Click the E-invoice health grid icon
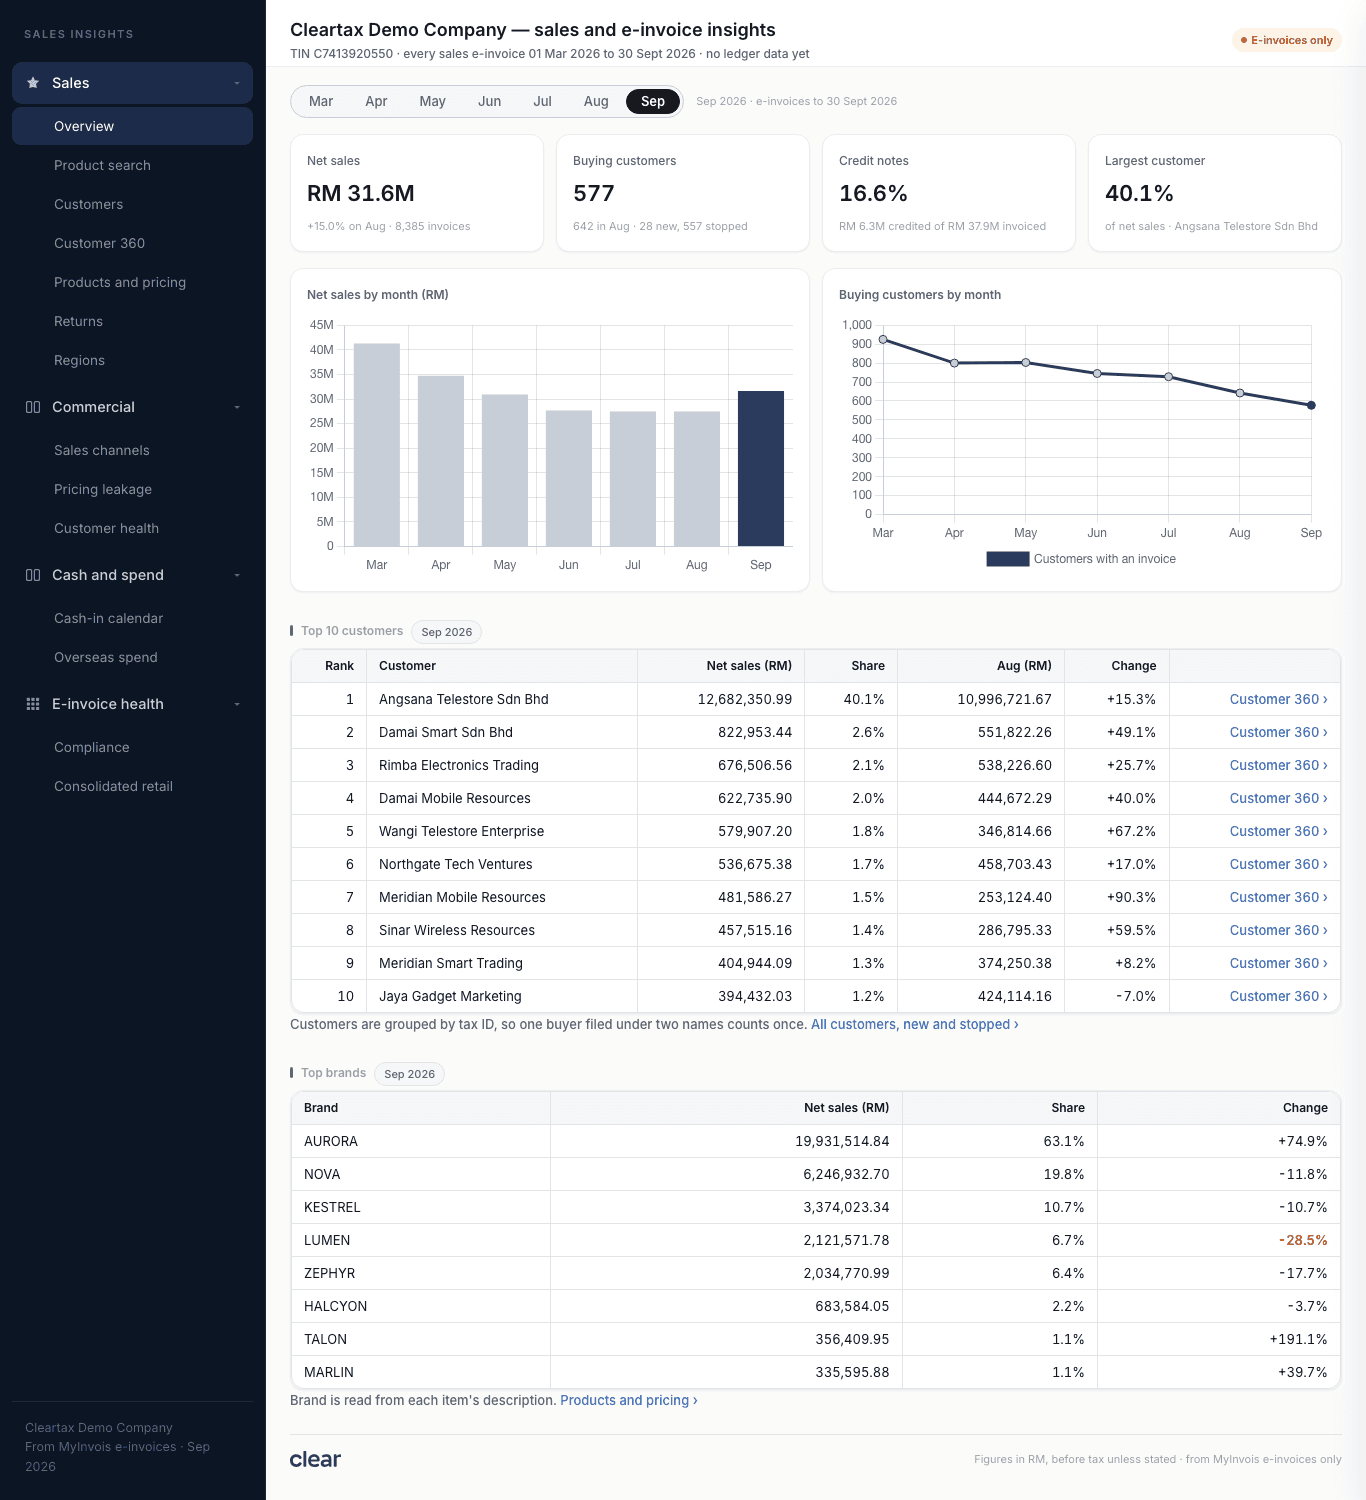This screenshot has height=1500, width=1366. pyautogui.click(x=33, y=704)
